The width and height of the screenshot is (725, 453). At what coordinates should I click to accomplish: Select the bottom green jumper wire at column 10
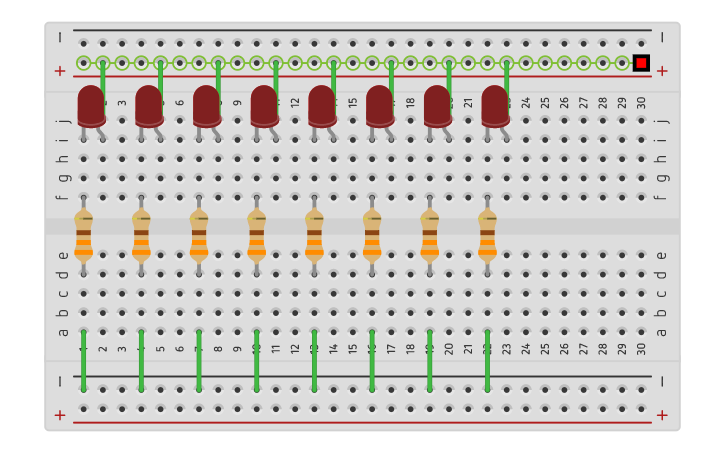(256, 360)
